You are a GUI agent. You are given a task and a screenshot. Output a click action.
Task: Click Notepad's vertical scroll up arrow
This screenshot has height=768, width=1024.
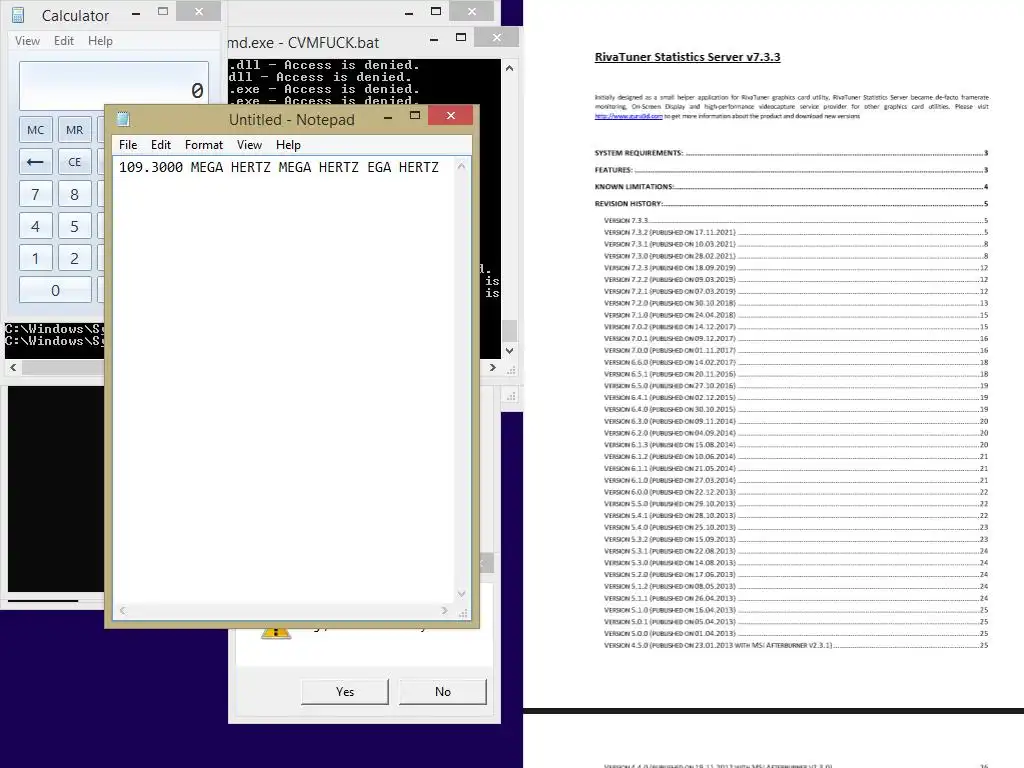(462, 167)
